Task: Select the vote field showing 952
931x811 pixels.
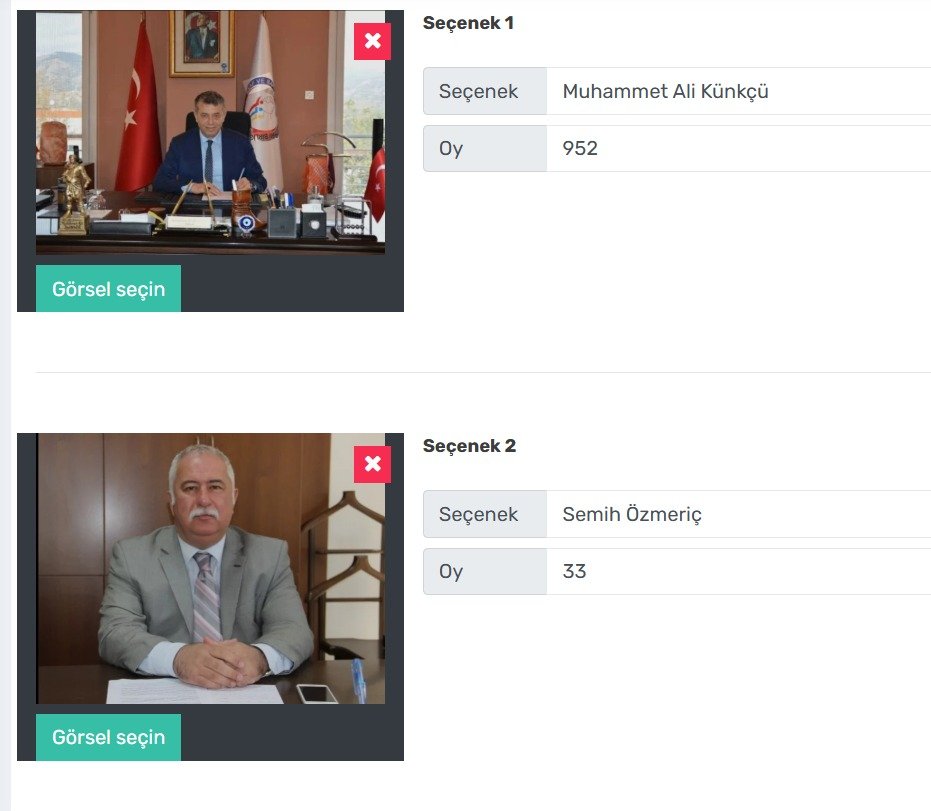Action: tap(739, 148)
